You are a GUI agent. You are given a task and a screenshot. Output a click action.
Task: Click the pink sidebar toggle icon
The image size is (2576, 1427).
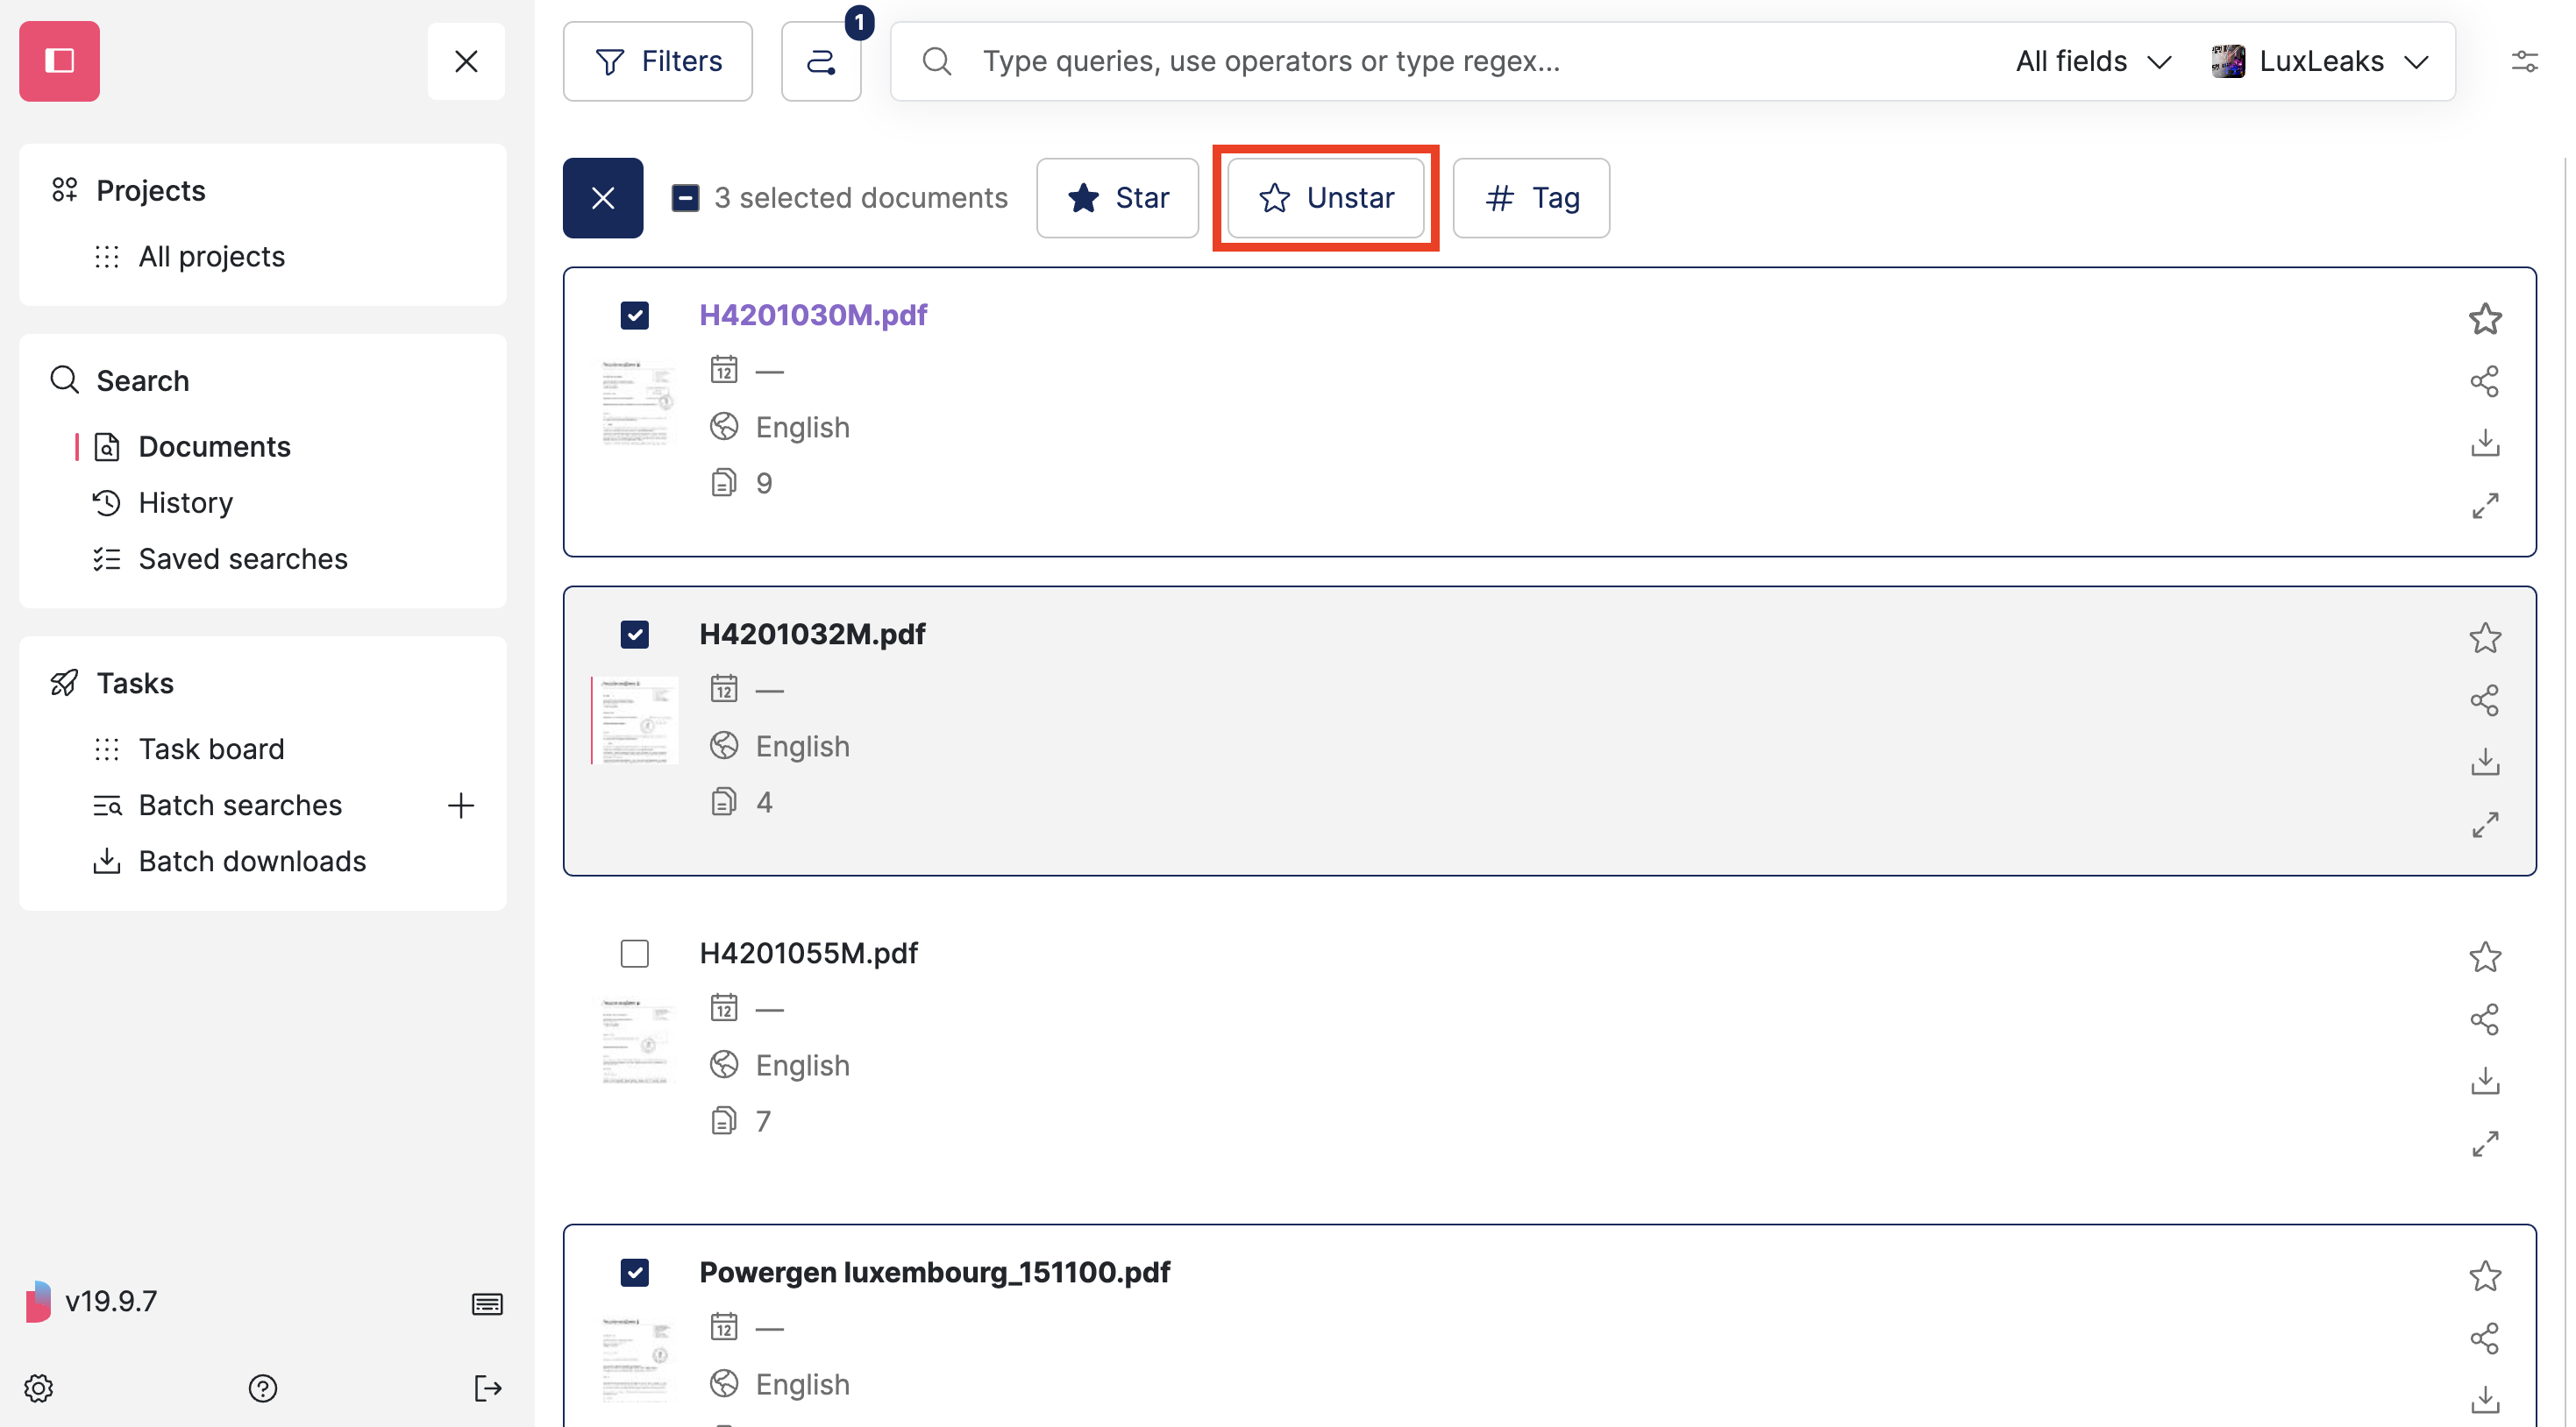(x=59, y=61)
